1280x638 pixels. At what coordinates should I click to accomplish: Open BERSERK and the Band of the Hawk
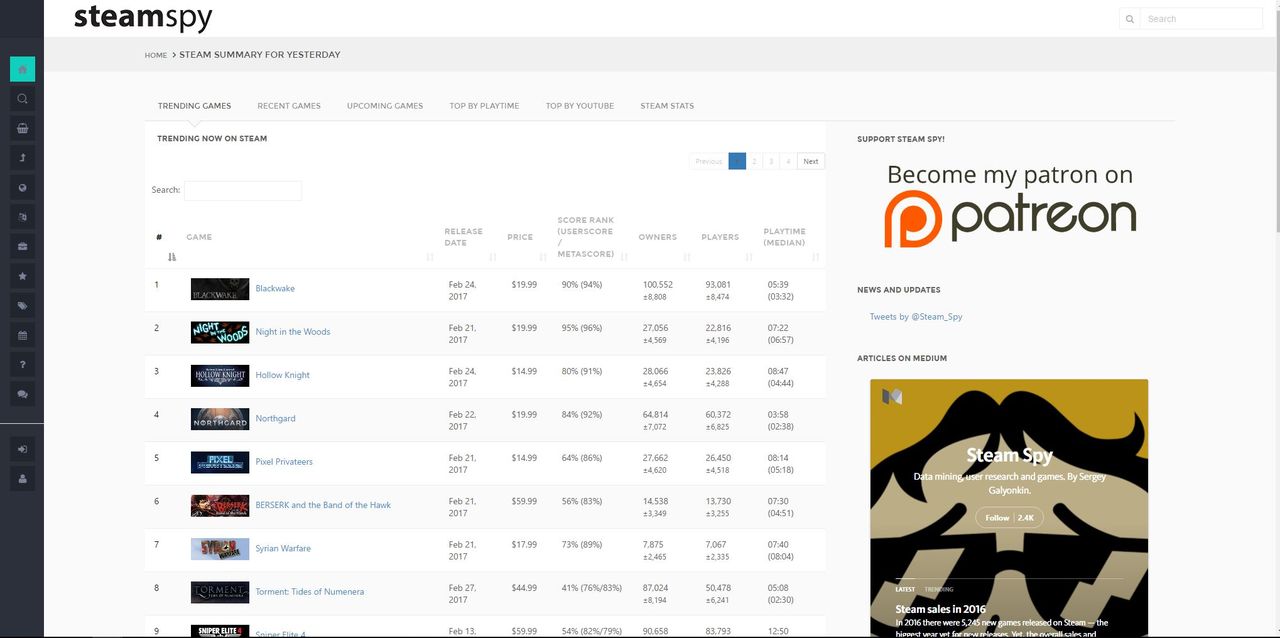click(323, 505)
